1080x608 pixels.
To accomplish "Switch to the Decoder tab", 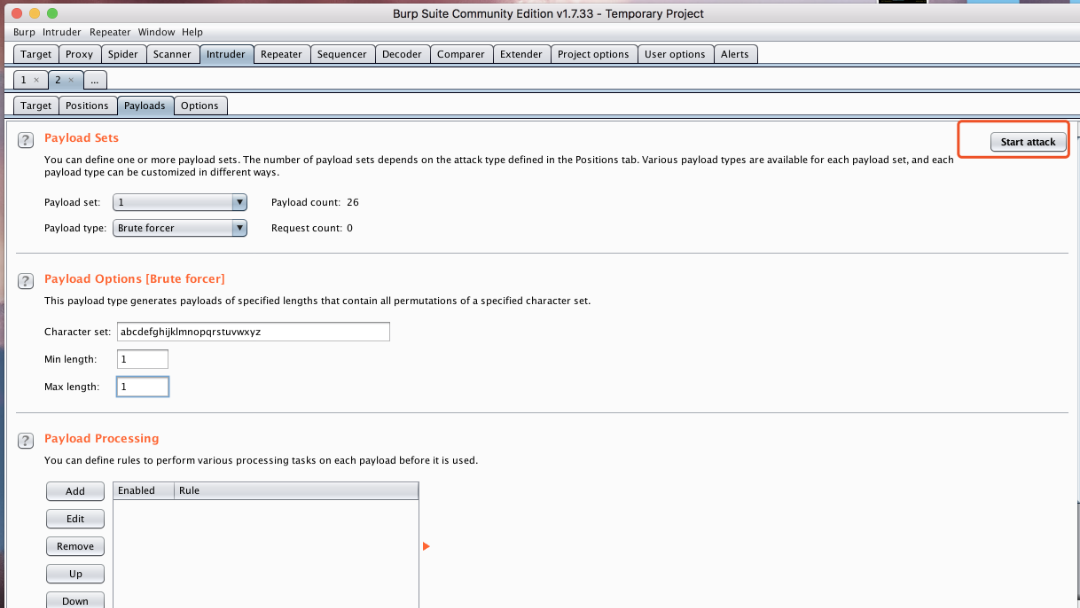I will click(x=402, y=54).
